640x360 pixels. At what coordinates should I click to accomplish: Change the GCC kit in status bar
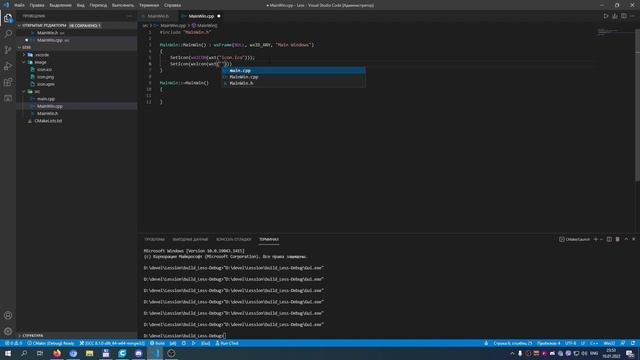(112, 343)
